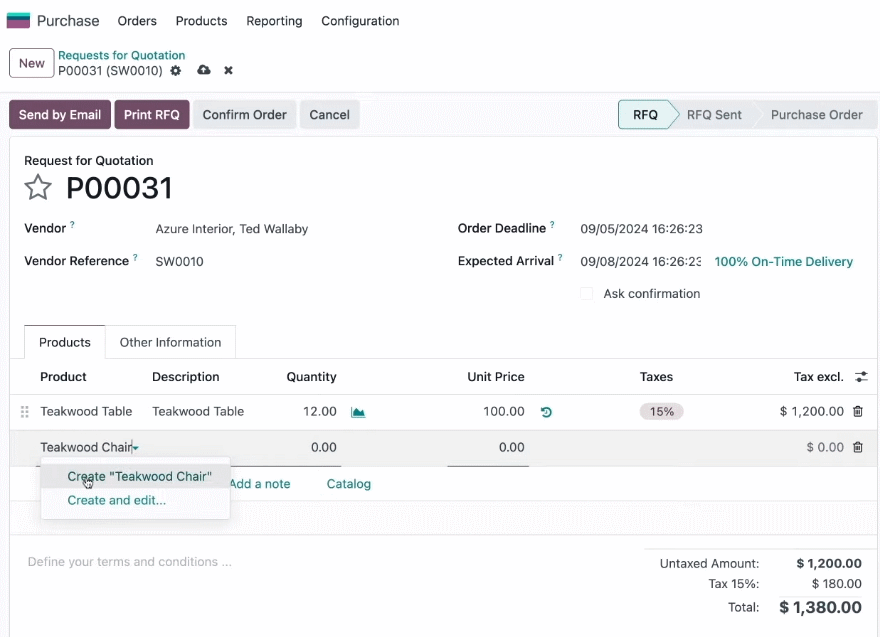This screenshot has height=637, width=880.
Task: Enable the Ask confirmation checkbox
Action: pos(586,294)
